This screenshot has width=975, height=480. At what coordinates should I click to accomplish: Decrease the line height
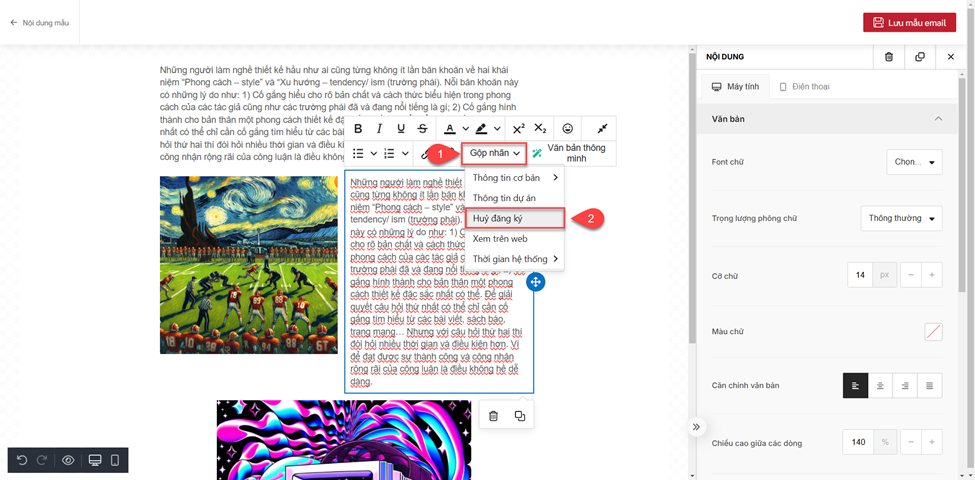(910, 442)
